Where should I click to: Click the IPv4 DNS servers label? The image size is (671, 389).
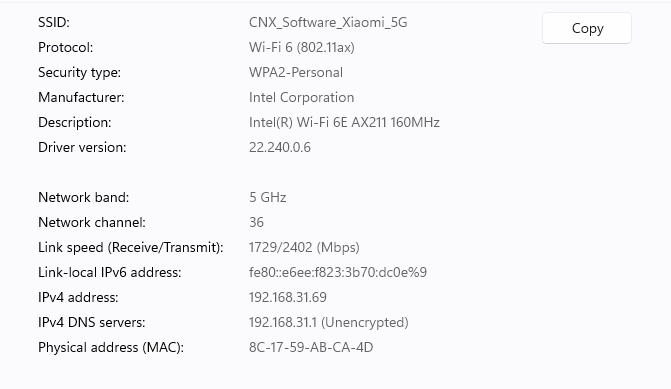point(92,322)
